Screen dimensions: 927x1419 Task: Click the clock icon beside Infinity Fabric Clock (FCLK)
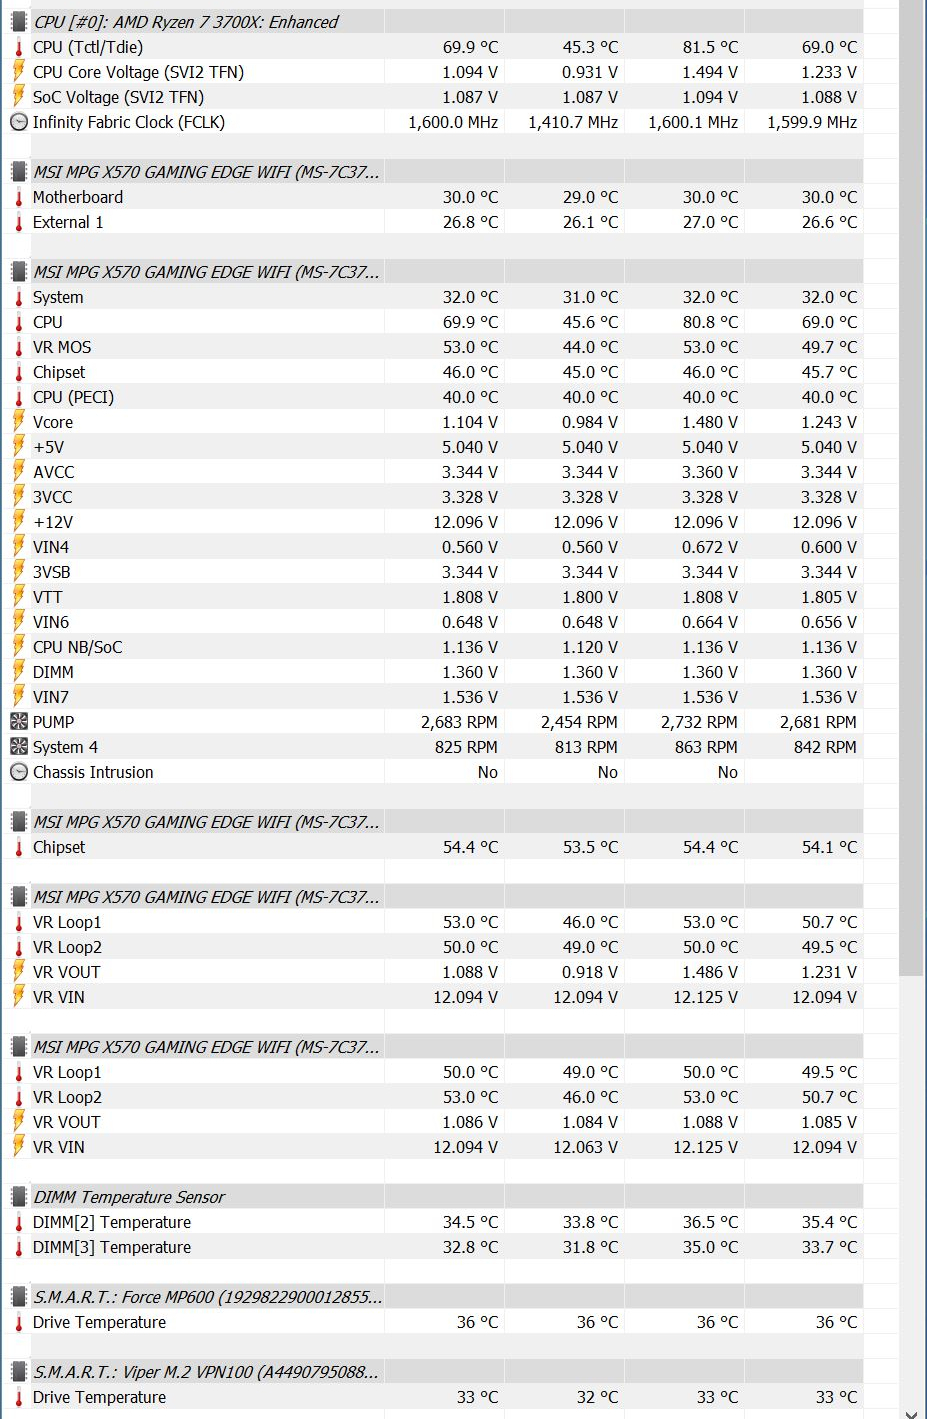click(x=18, y=122)
